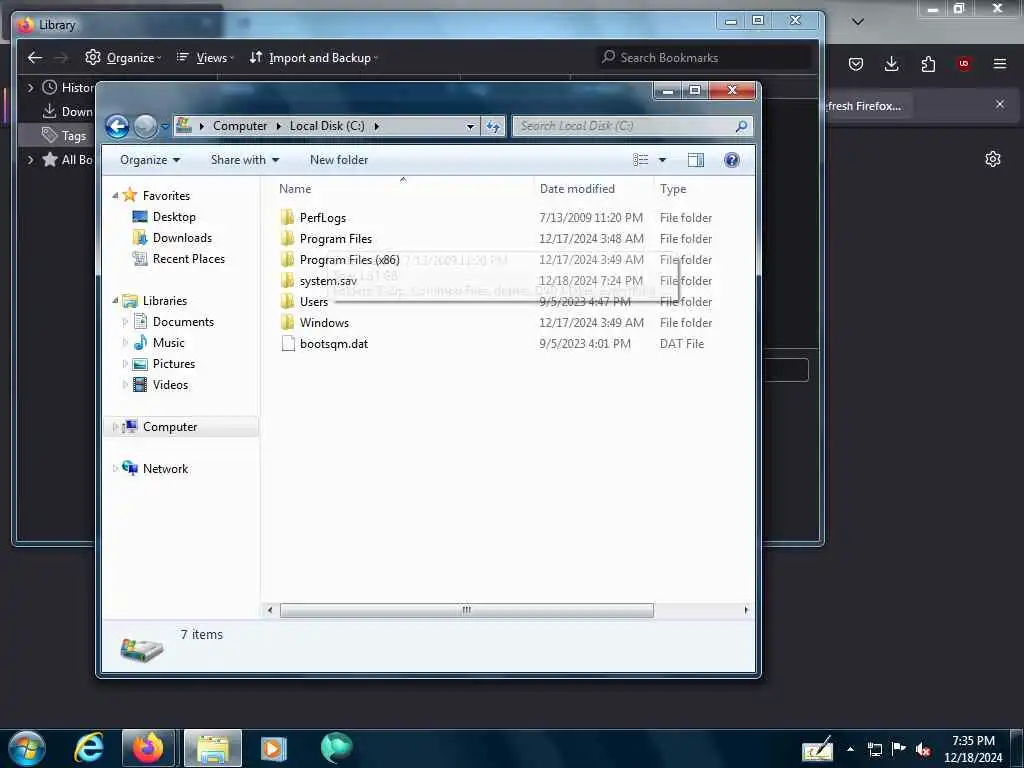Open the Documents library
Screen dimensions: 1024x768
click(183, 321)
